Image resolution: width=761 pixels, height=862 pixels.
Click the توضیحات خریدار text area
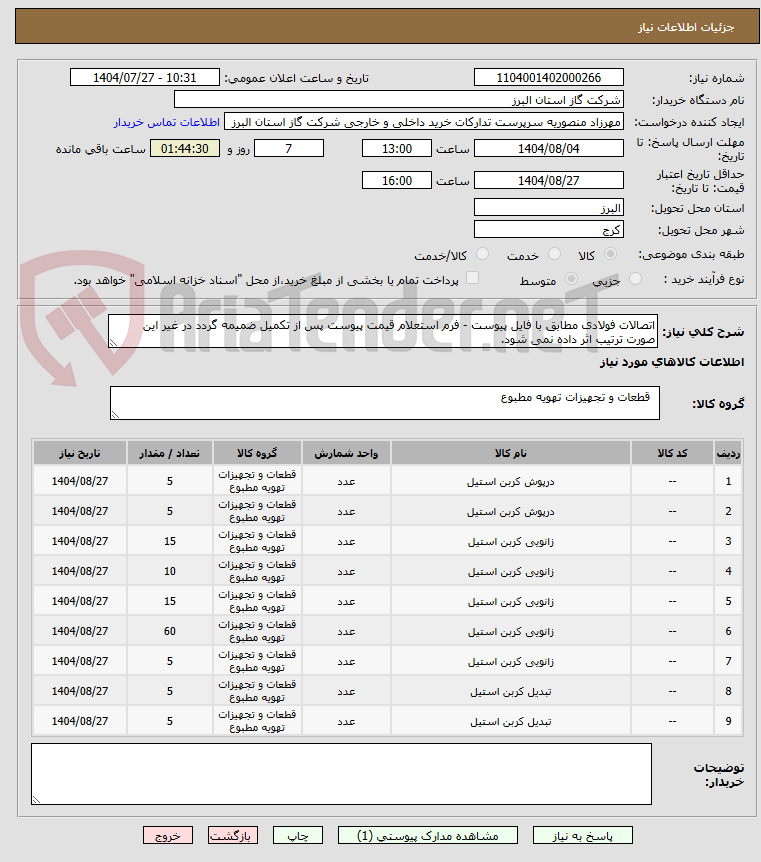click(x=341, y=774)
